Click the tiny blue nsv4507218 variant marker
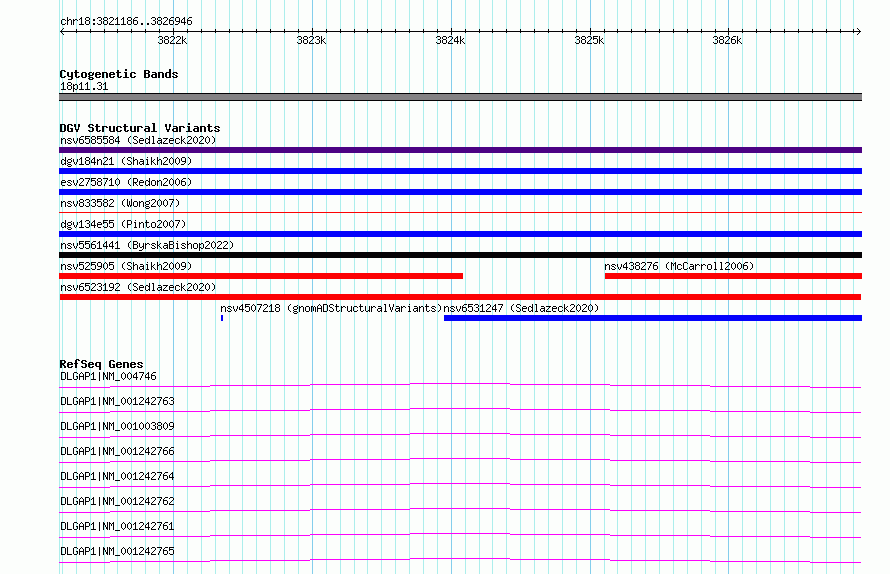 [222, 318]
